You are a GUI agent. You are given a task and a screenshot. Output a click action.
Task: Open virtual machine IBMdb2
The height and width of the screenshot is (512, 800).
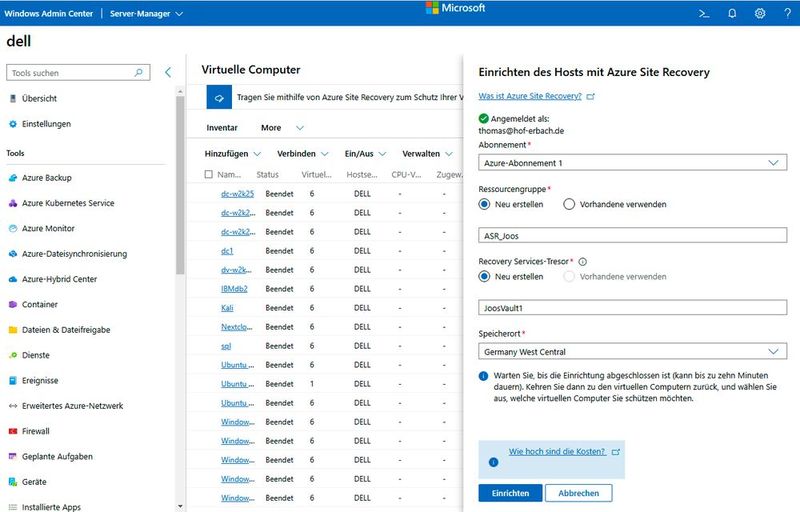234,289
